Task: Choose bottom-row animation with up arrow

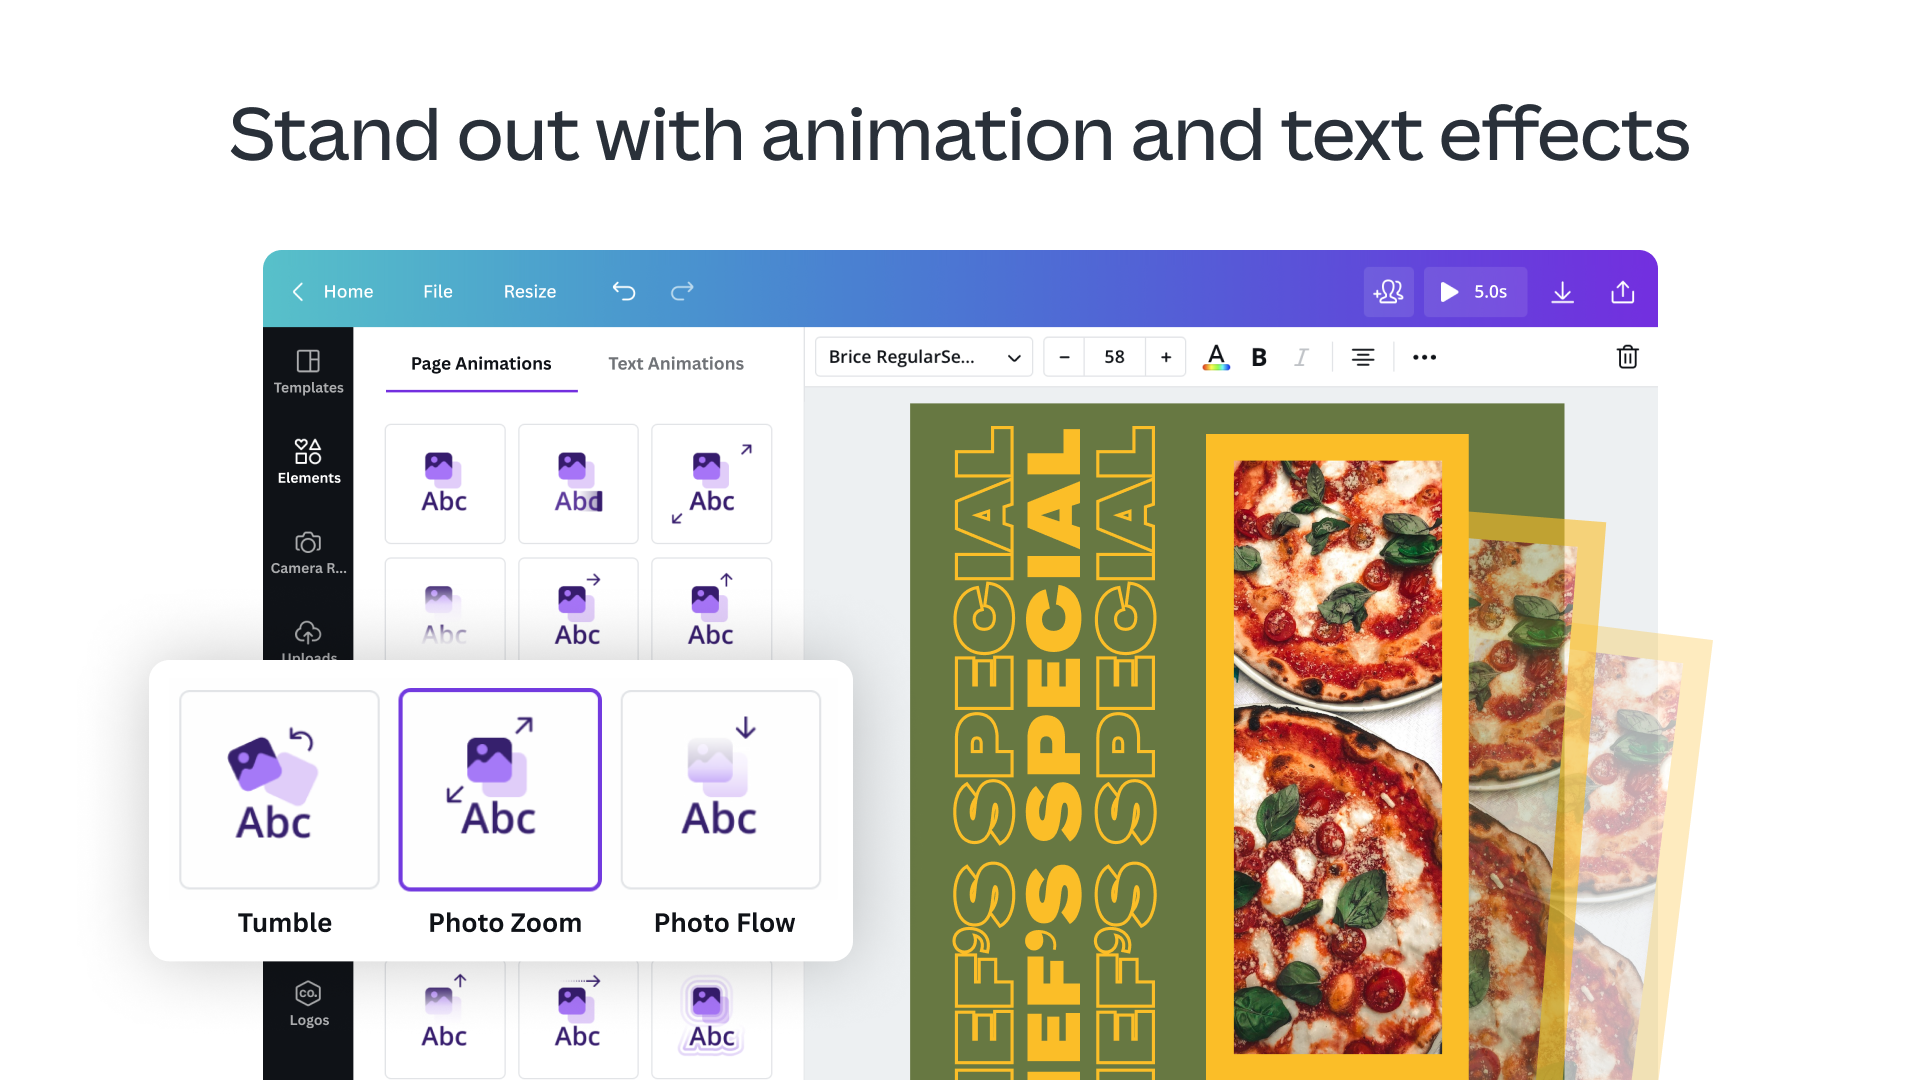Action: 445,1020
